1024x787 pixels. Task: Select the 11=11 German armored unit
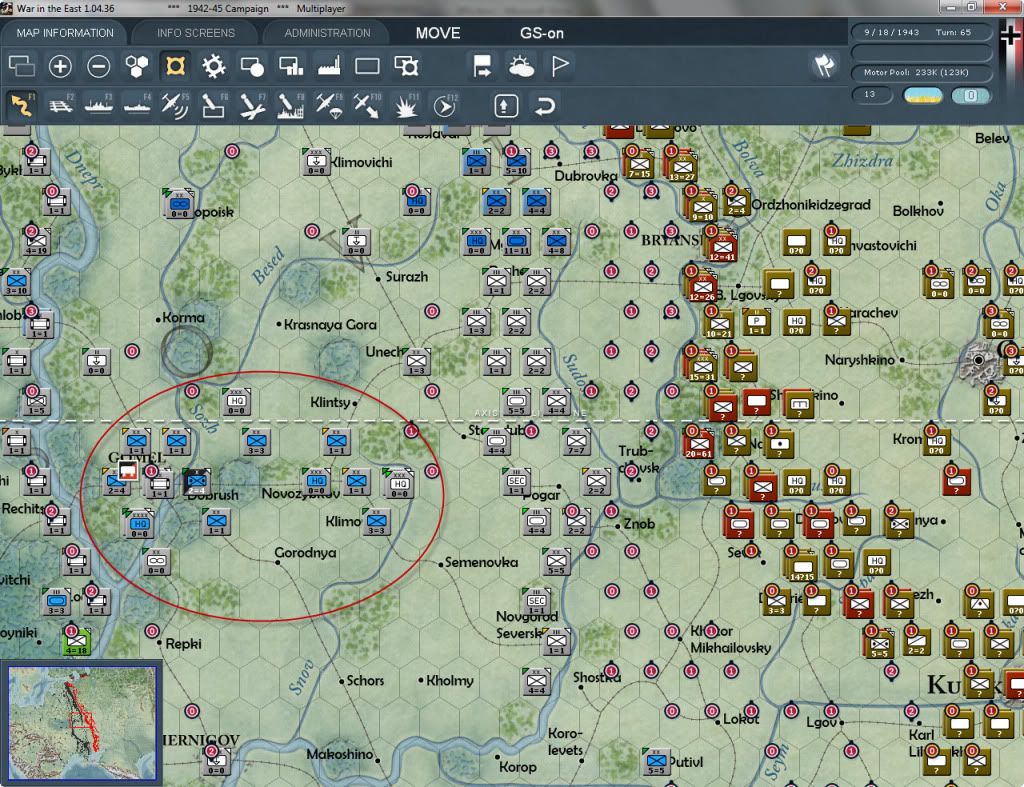point(517,242)
